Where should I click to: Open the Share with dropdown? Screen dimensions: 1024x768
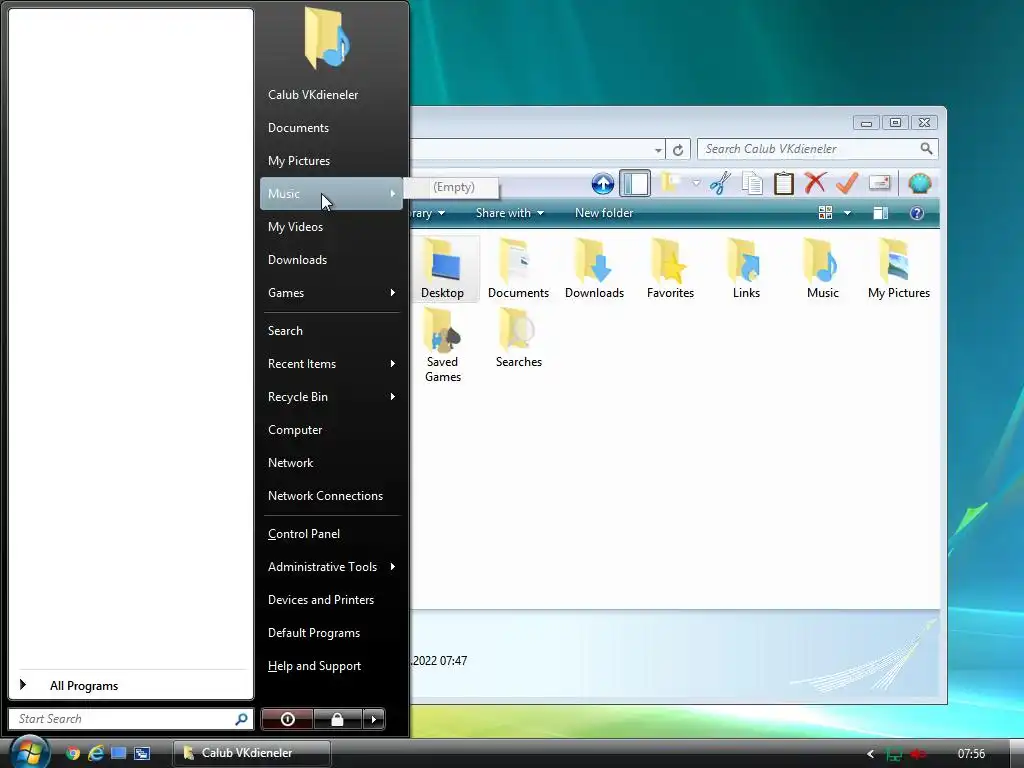(509, 213)
